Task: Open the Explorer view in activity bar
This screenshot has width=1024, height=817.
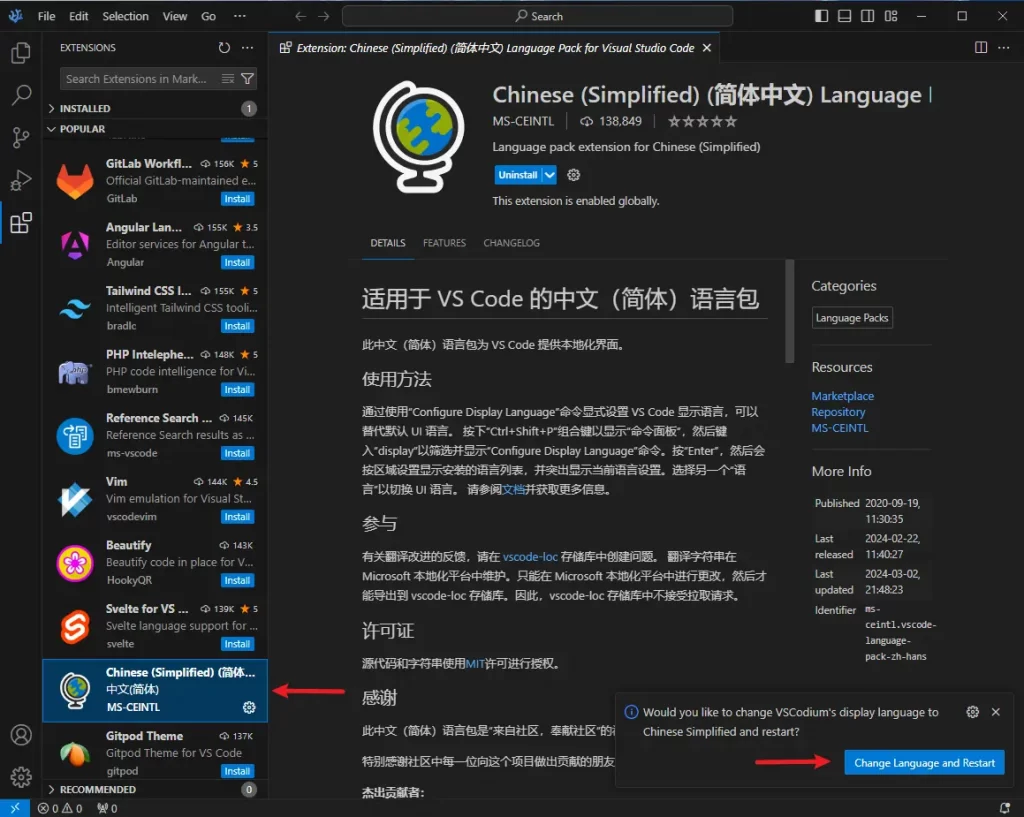Action: (21, 53)
